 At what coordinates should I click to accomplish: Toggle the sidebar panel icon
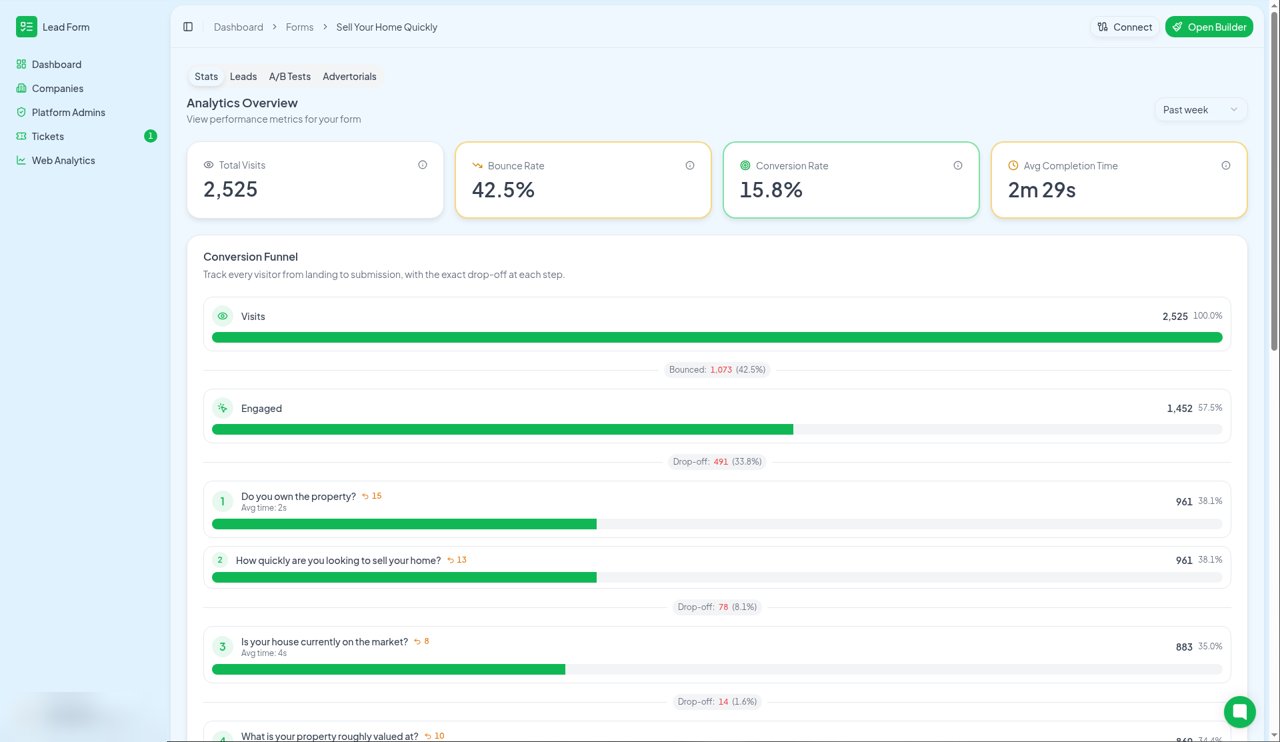[188, 27]
